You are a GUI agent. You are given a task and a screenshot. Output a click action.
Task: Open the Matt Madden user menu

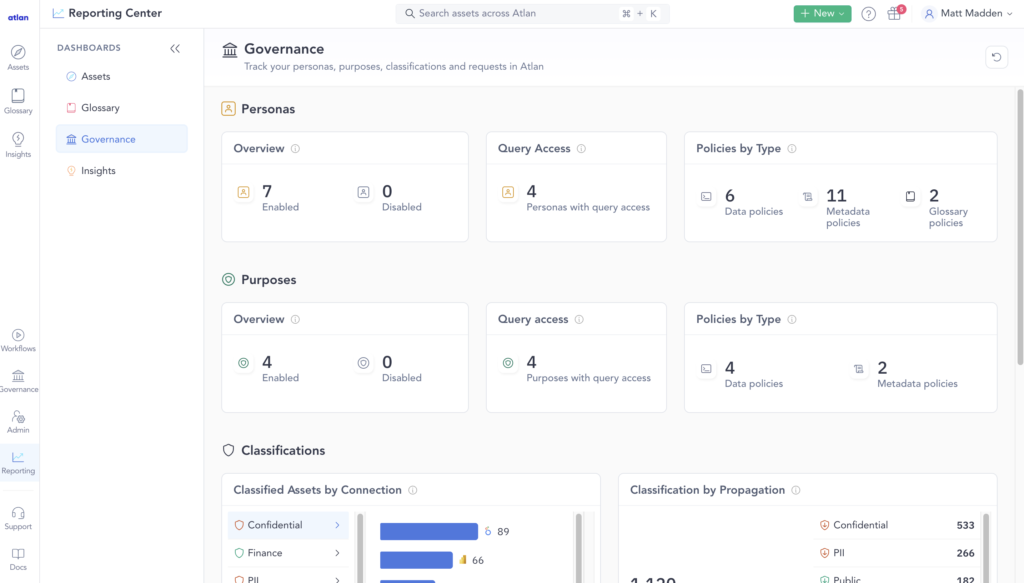(x=967, y=14)
